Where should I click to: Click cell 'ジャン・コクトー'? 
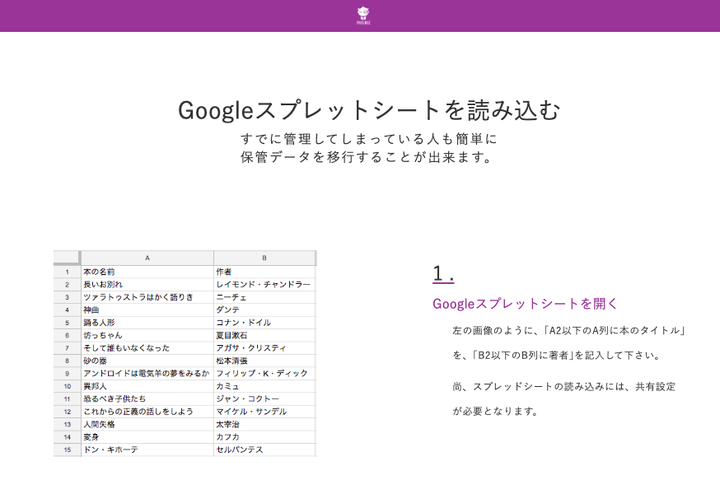tap(264, 399)
